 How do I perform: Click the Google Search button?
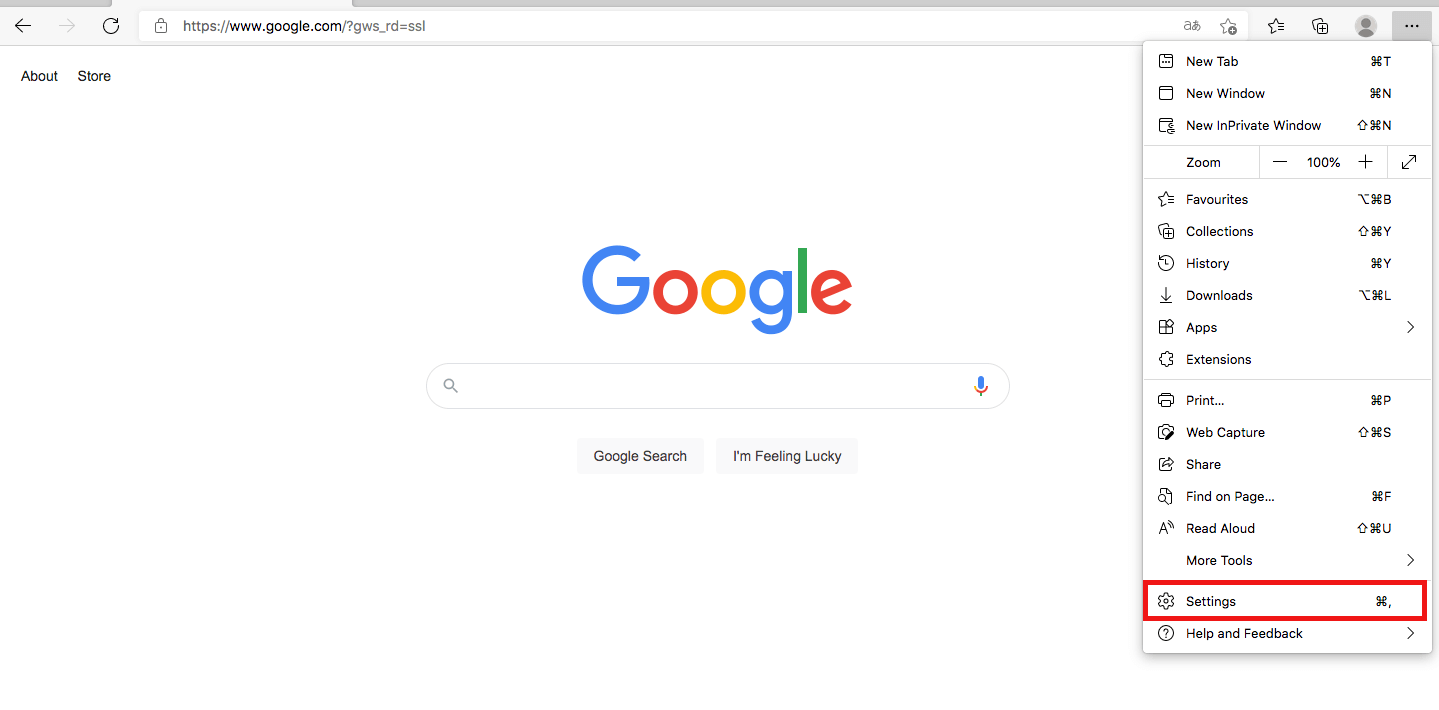coord(640,456)
